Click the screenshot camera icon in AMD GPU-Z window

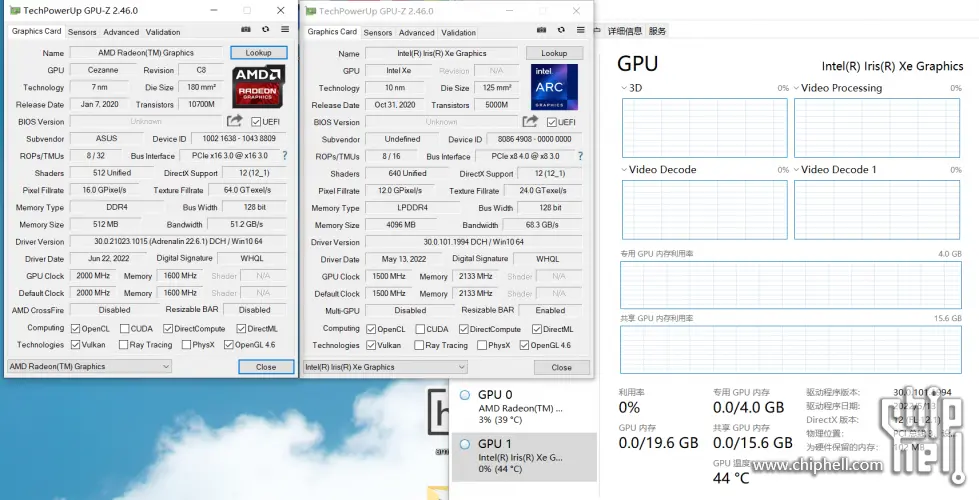pyautogui.click(x=245, y=30)
